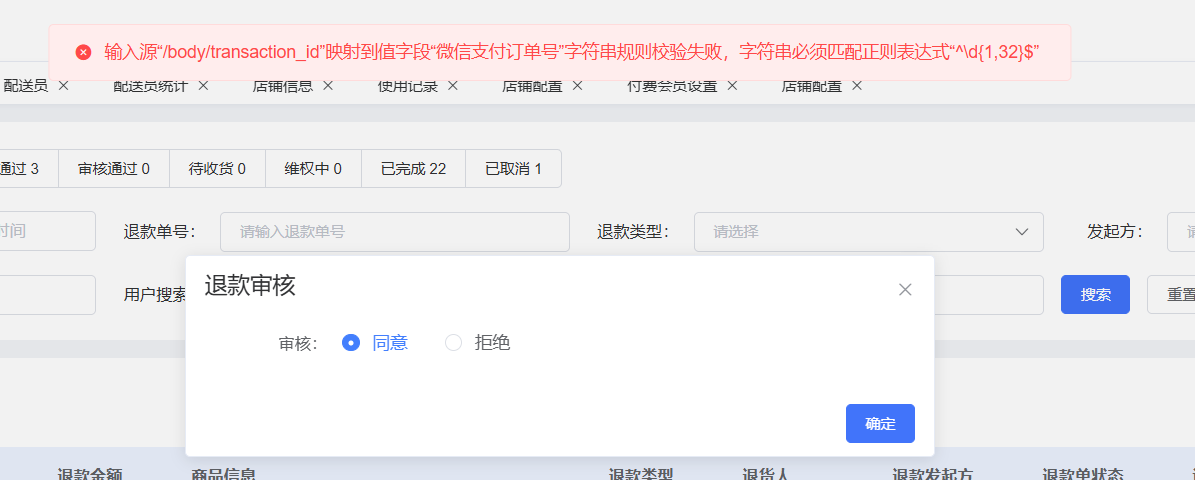
Task: Switch to the 使用记录 tab
Action: (408, 85)
